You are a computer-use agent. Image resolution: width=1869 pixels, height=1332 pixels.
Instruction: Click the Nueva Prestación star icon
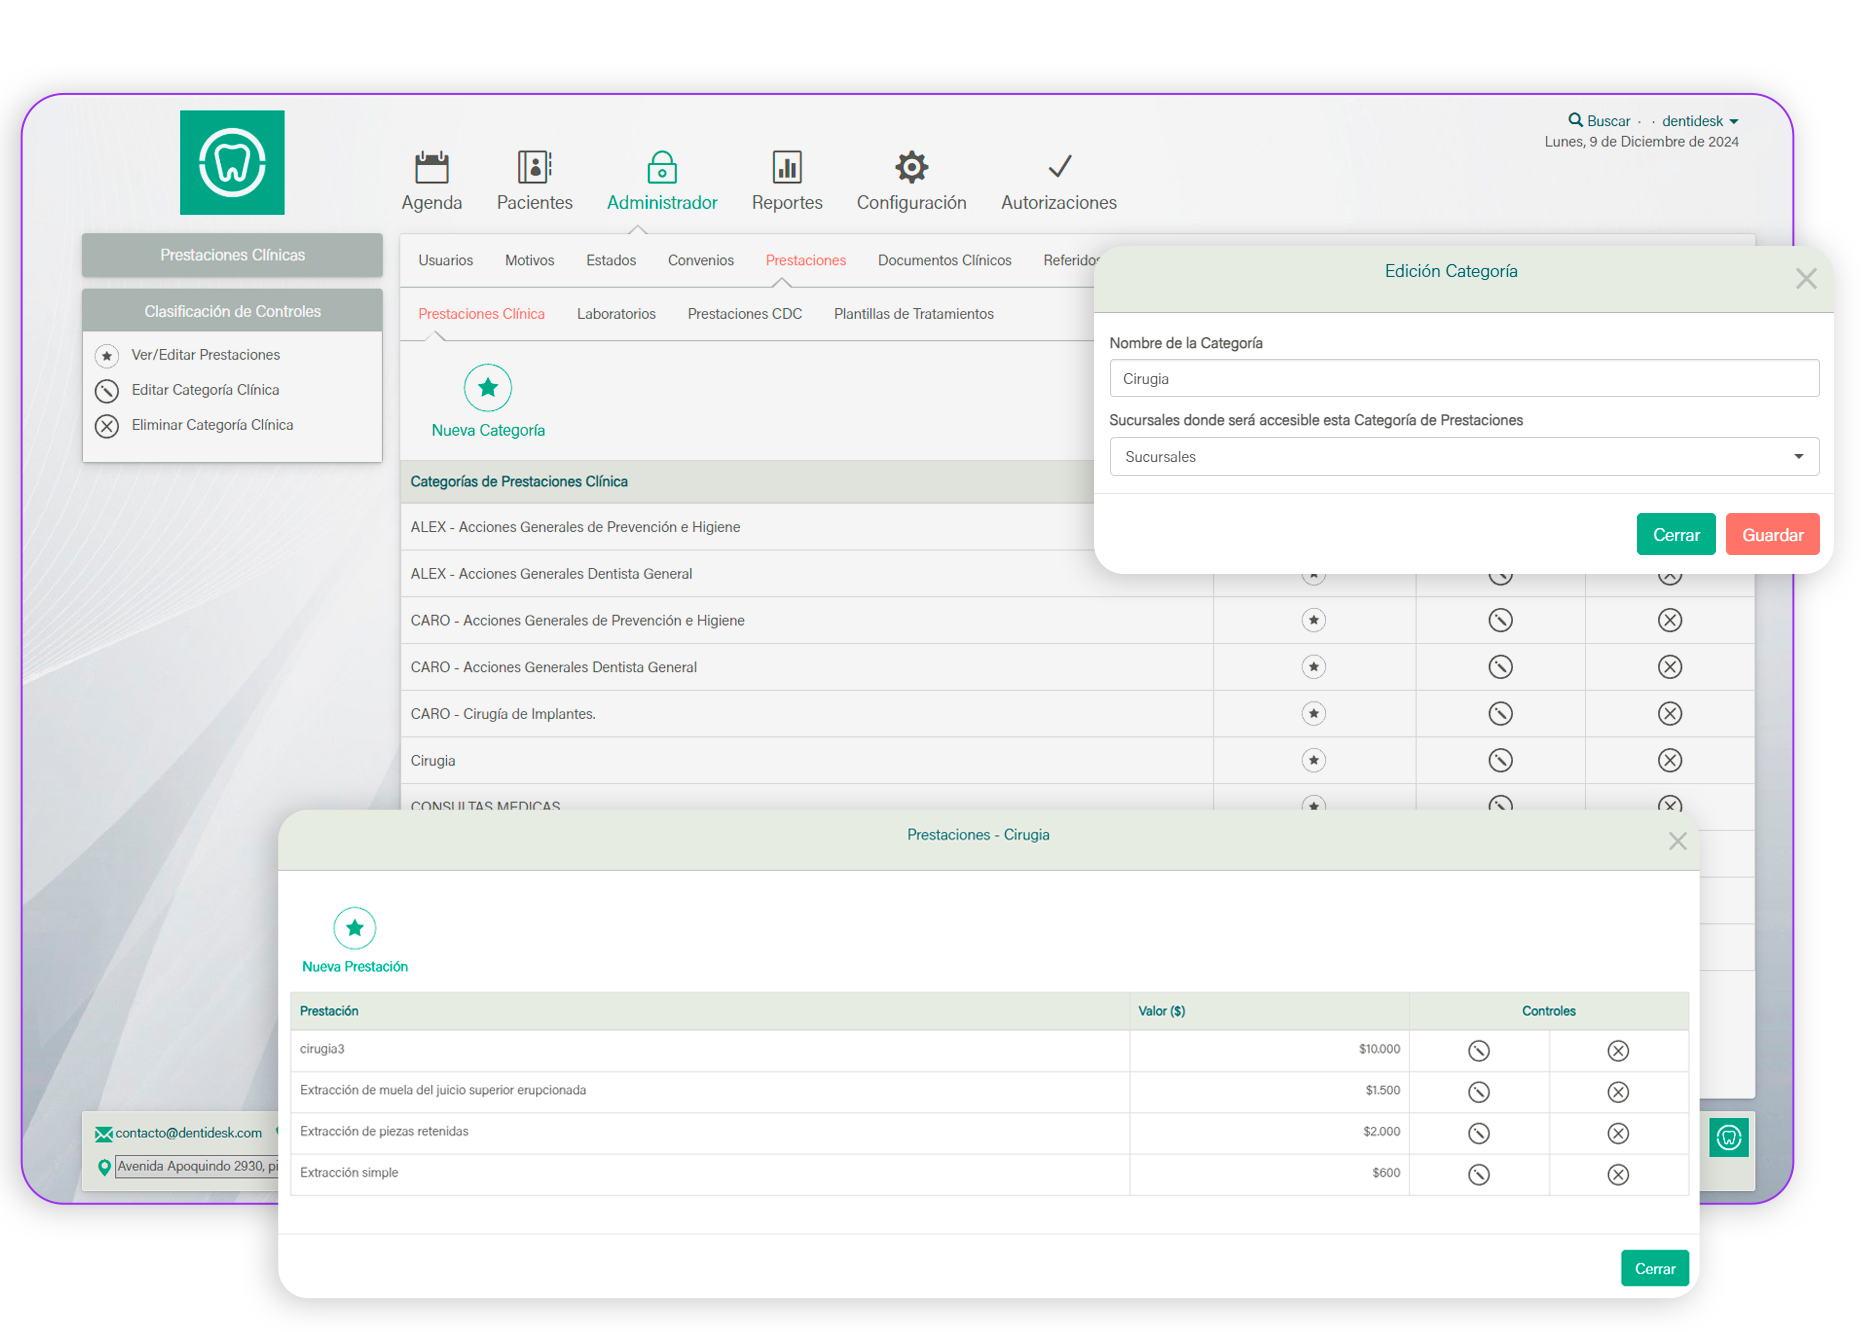click(x=355, y=929)
